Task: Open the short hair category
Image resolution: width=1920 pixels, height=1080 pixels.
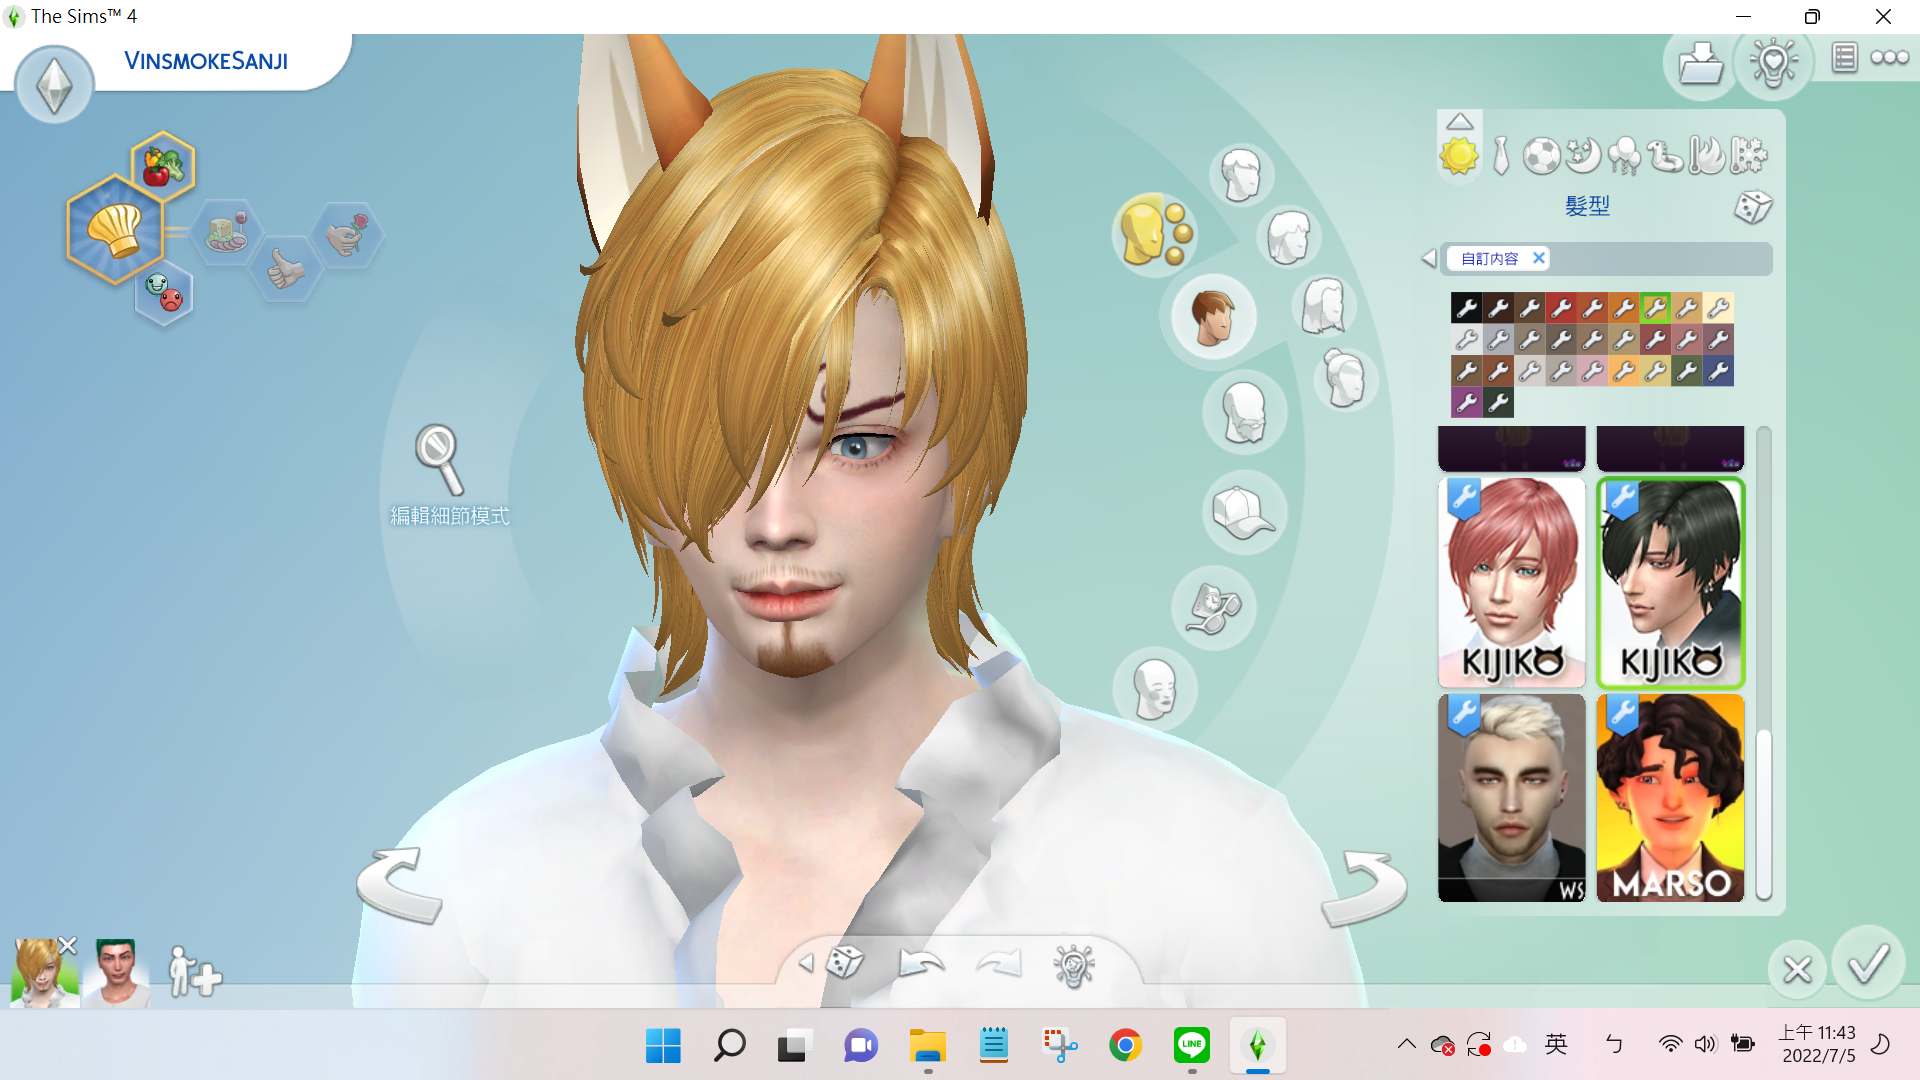Action: (x=1241, y=175)
